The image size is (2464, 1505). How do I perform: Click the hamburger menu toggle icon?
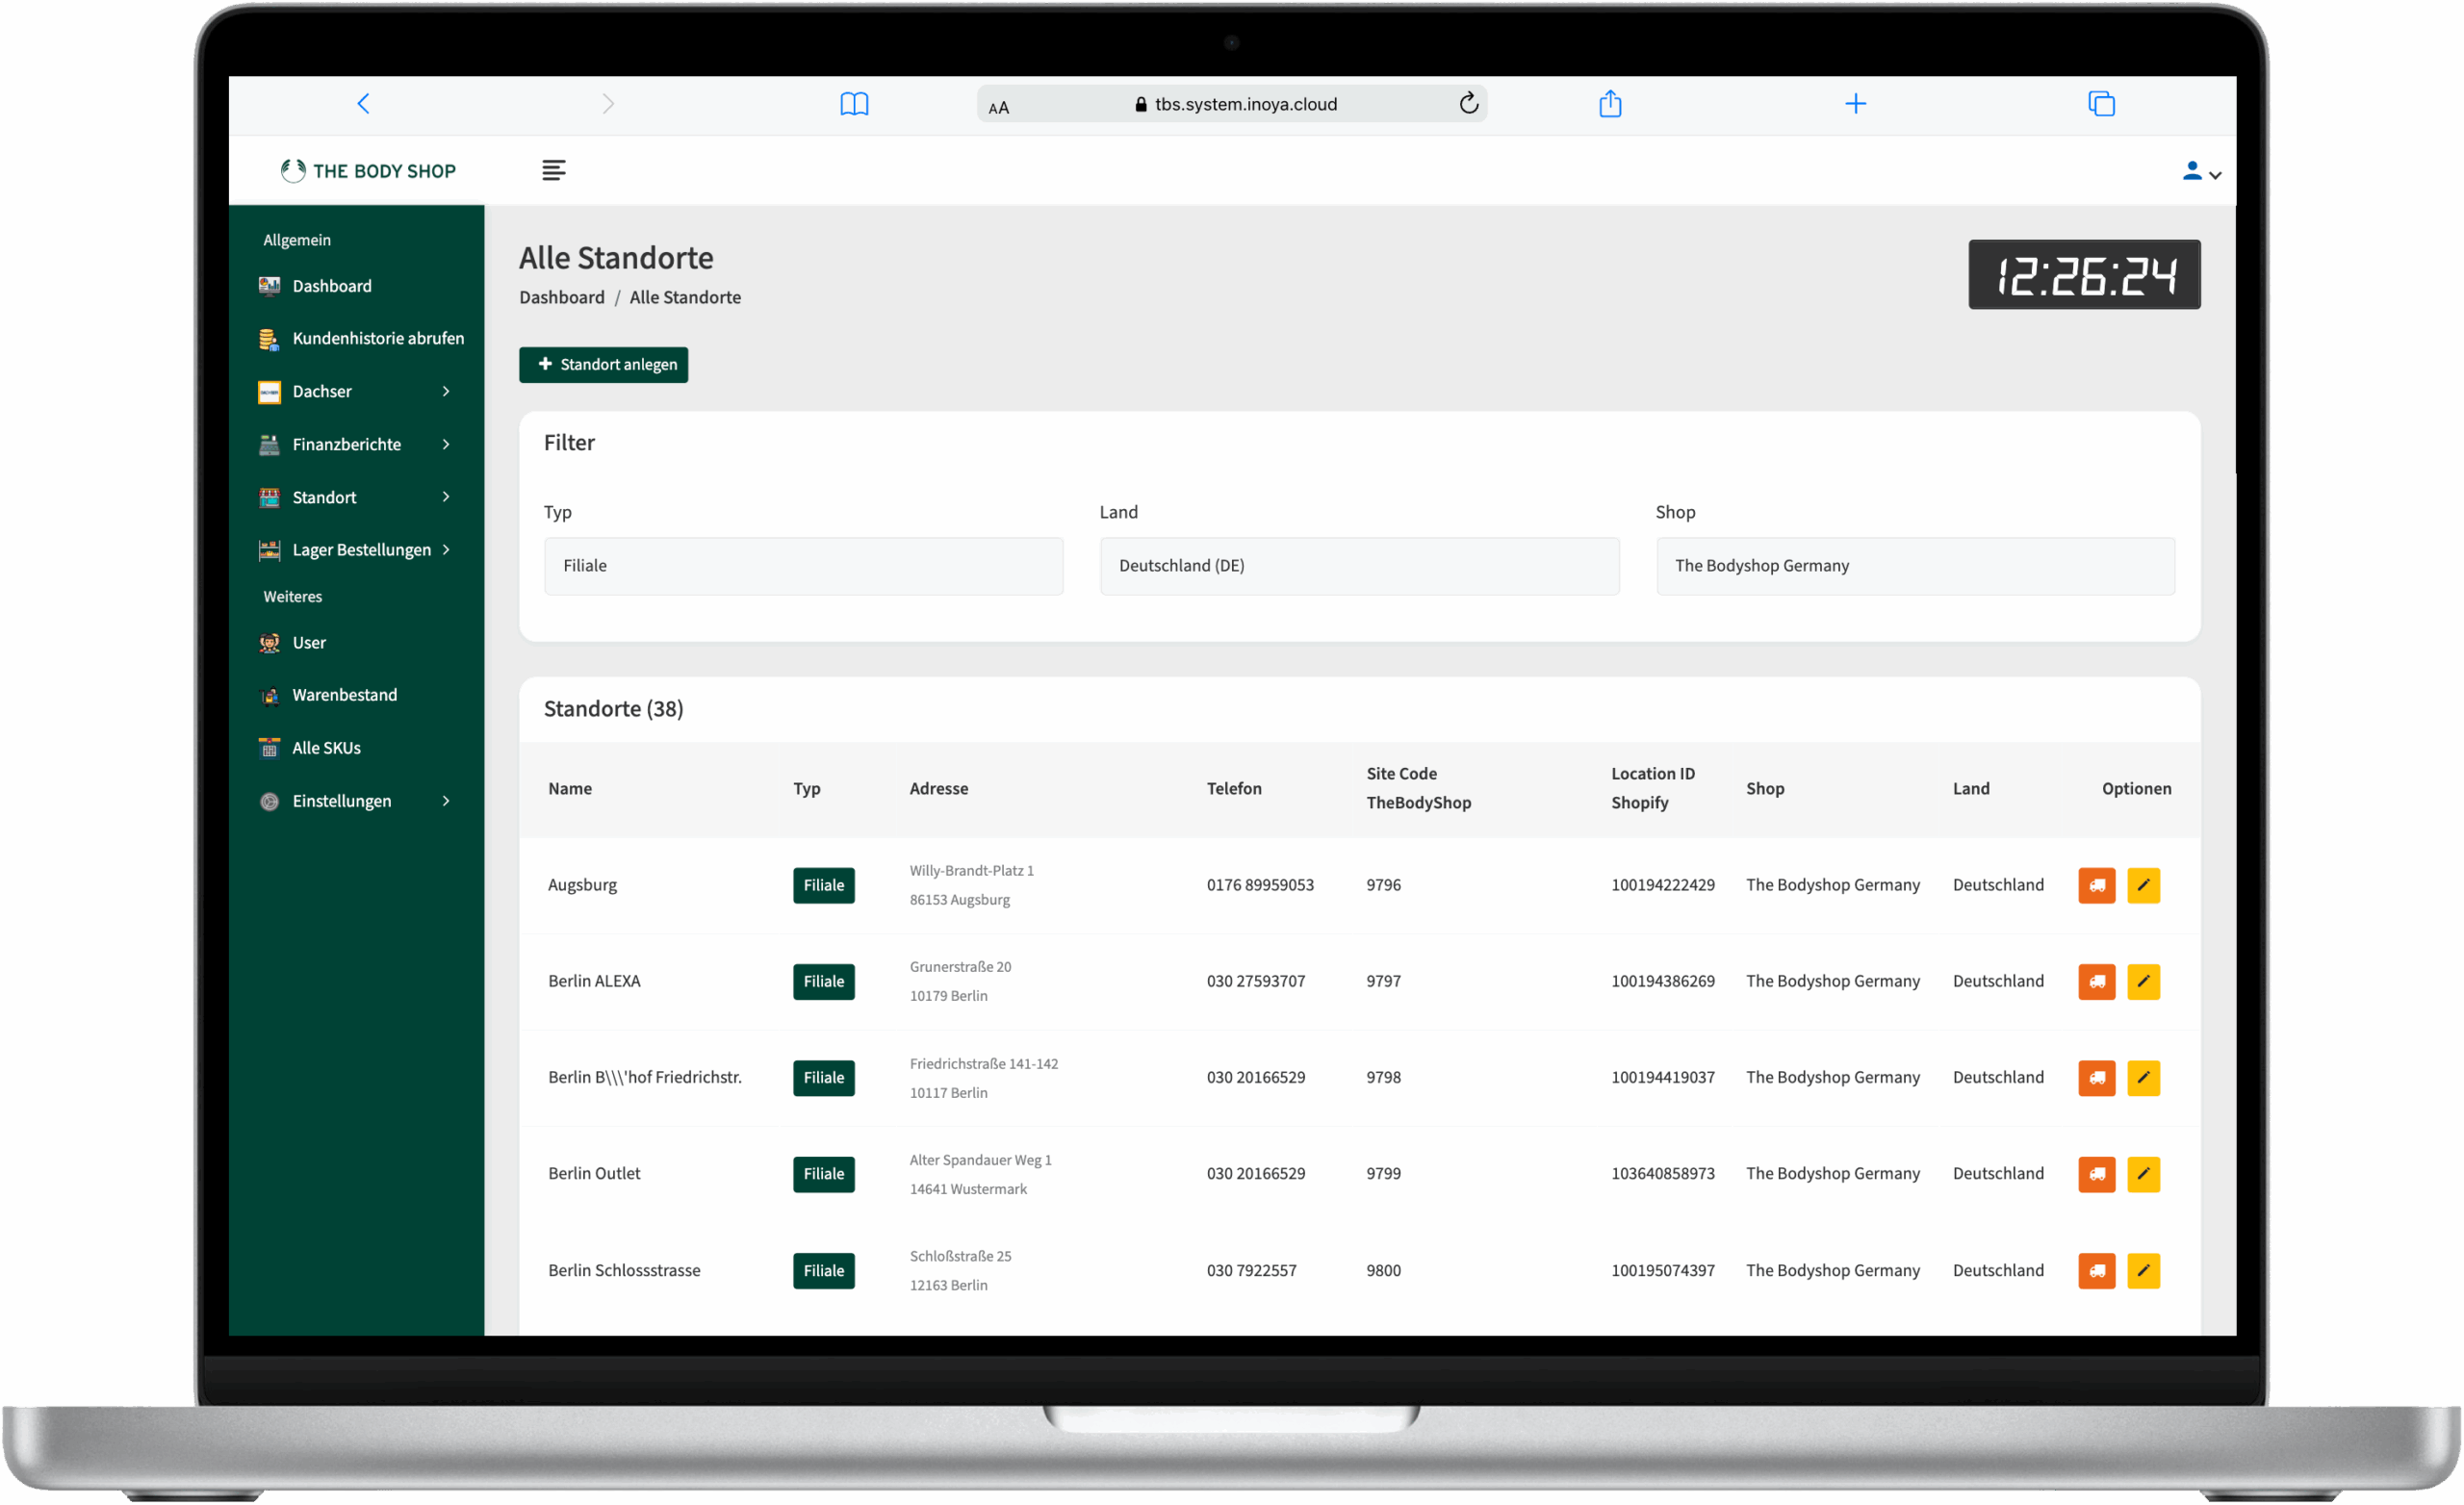(553, 170)
